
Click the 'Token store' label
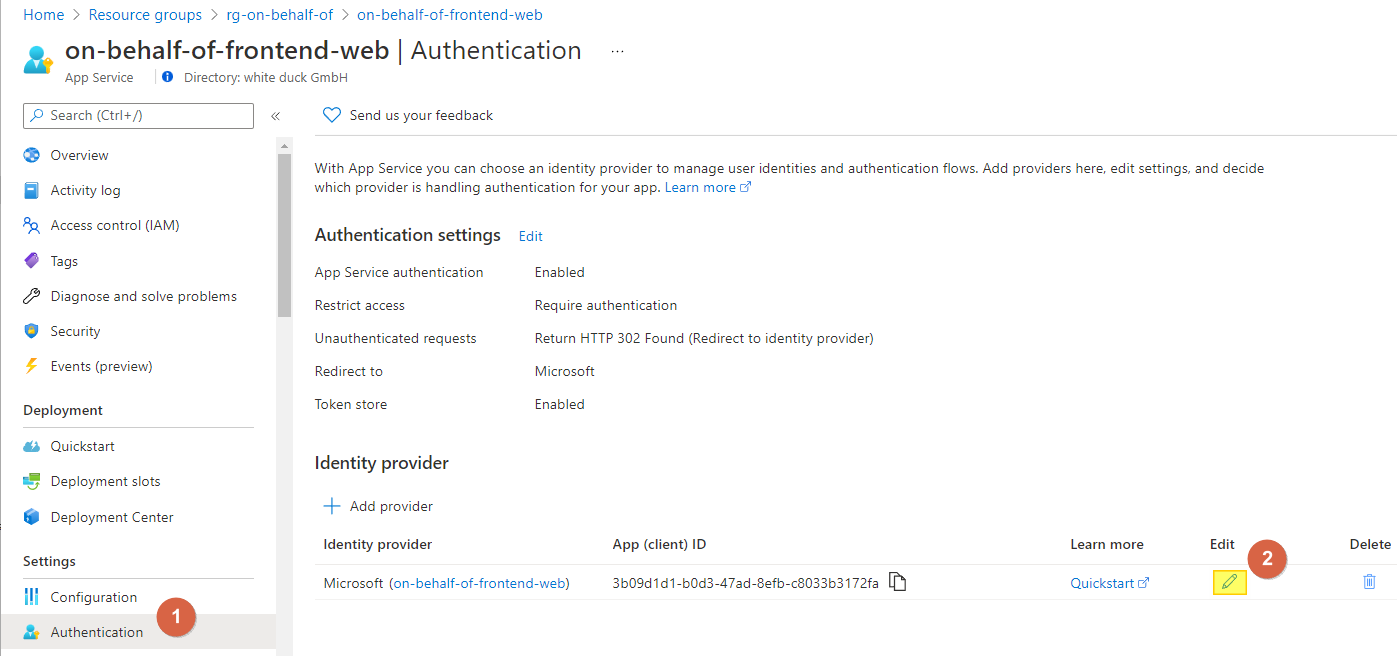(351, 404)
